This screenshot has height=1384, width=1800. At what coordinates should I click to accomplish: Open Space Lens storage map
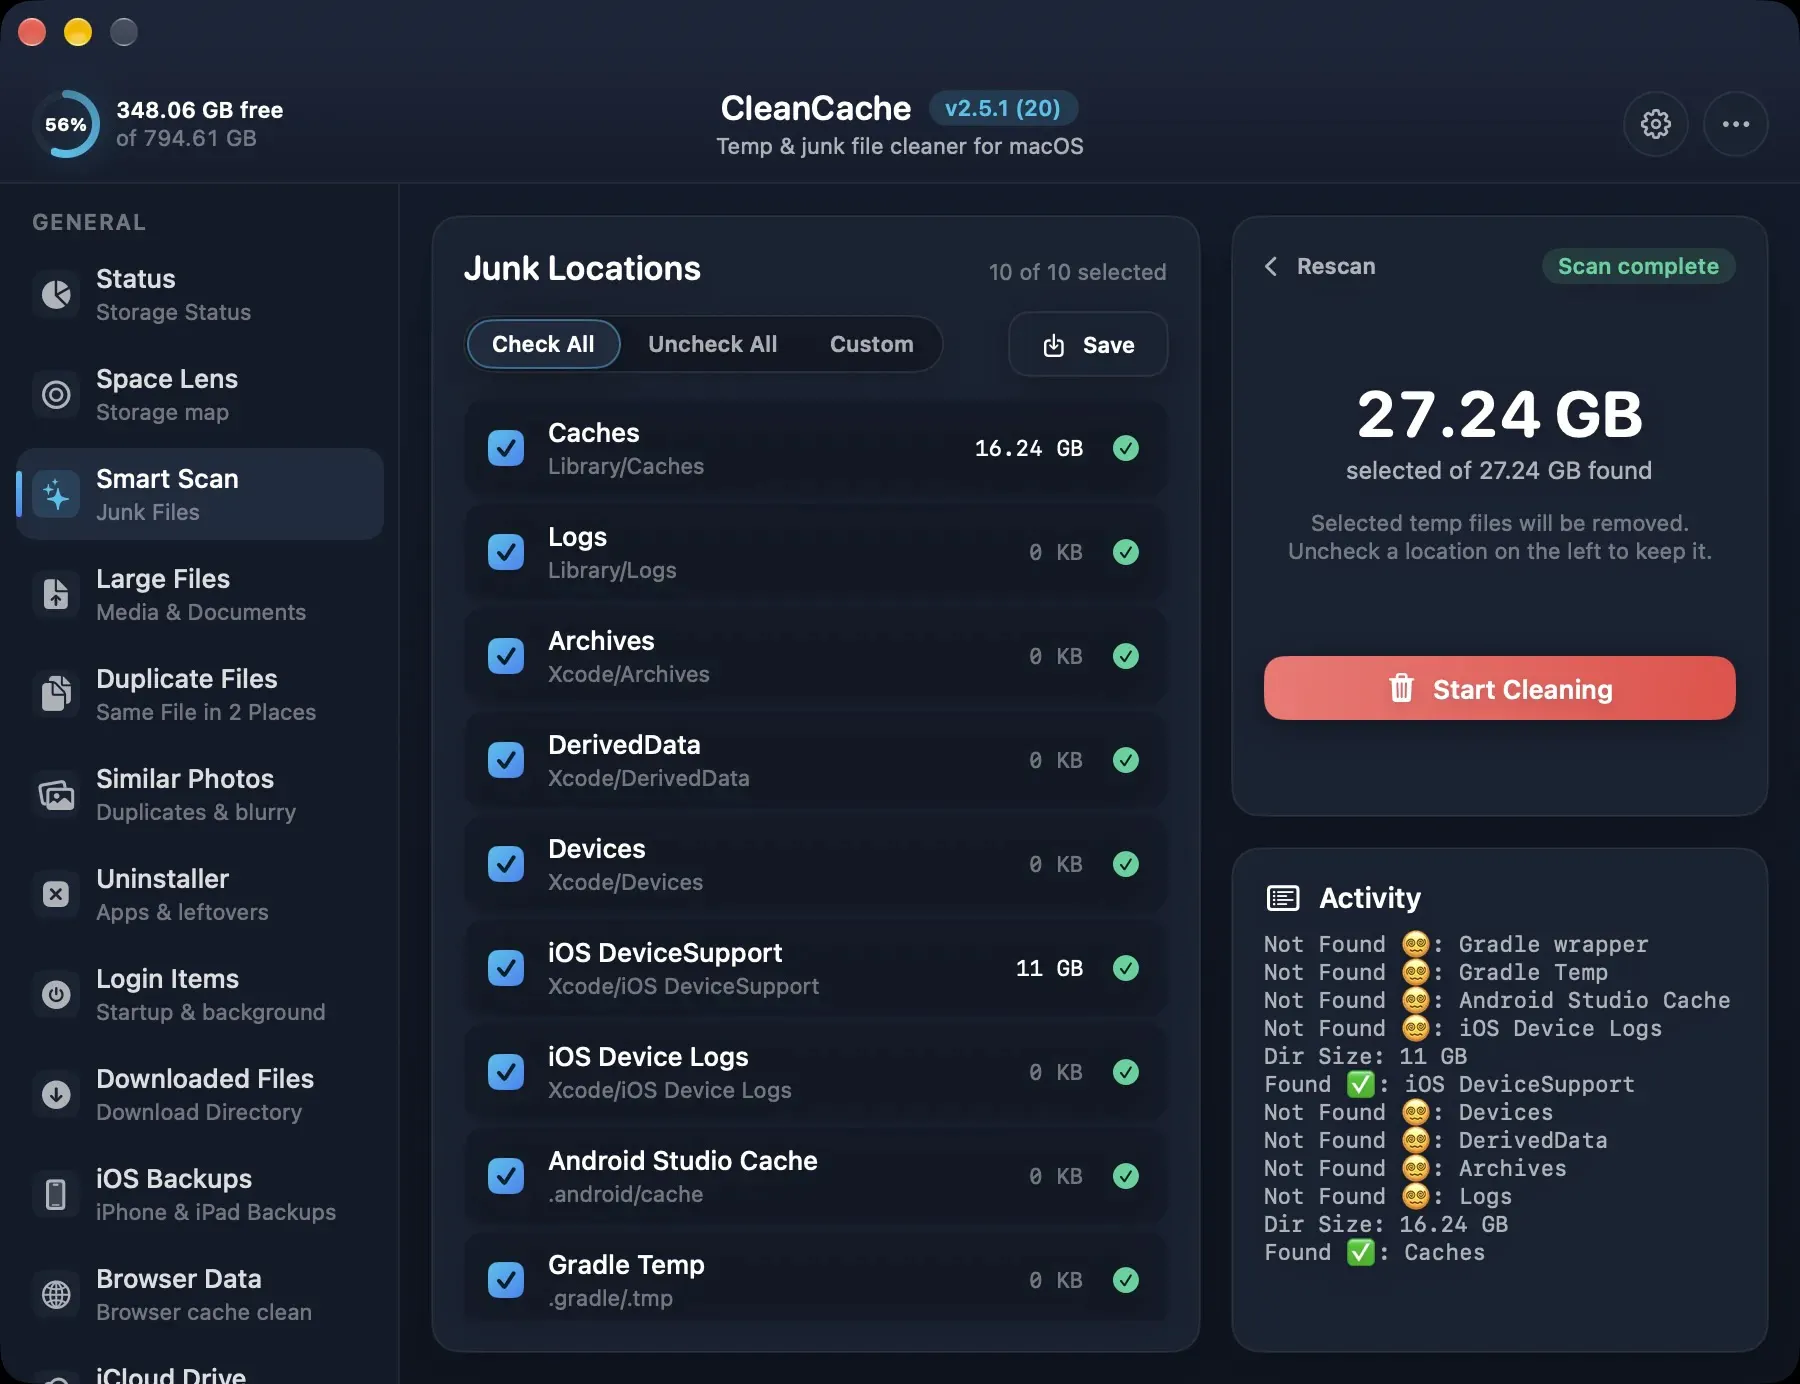click(200, 394)
